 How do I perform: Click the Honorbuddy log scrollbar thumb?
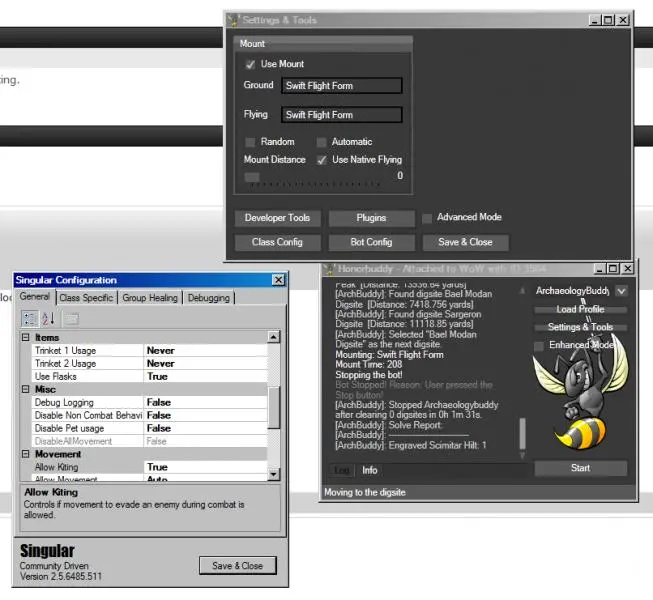[523, 434]
